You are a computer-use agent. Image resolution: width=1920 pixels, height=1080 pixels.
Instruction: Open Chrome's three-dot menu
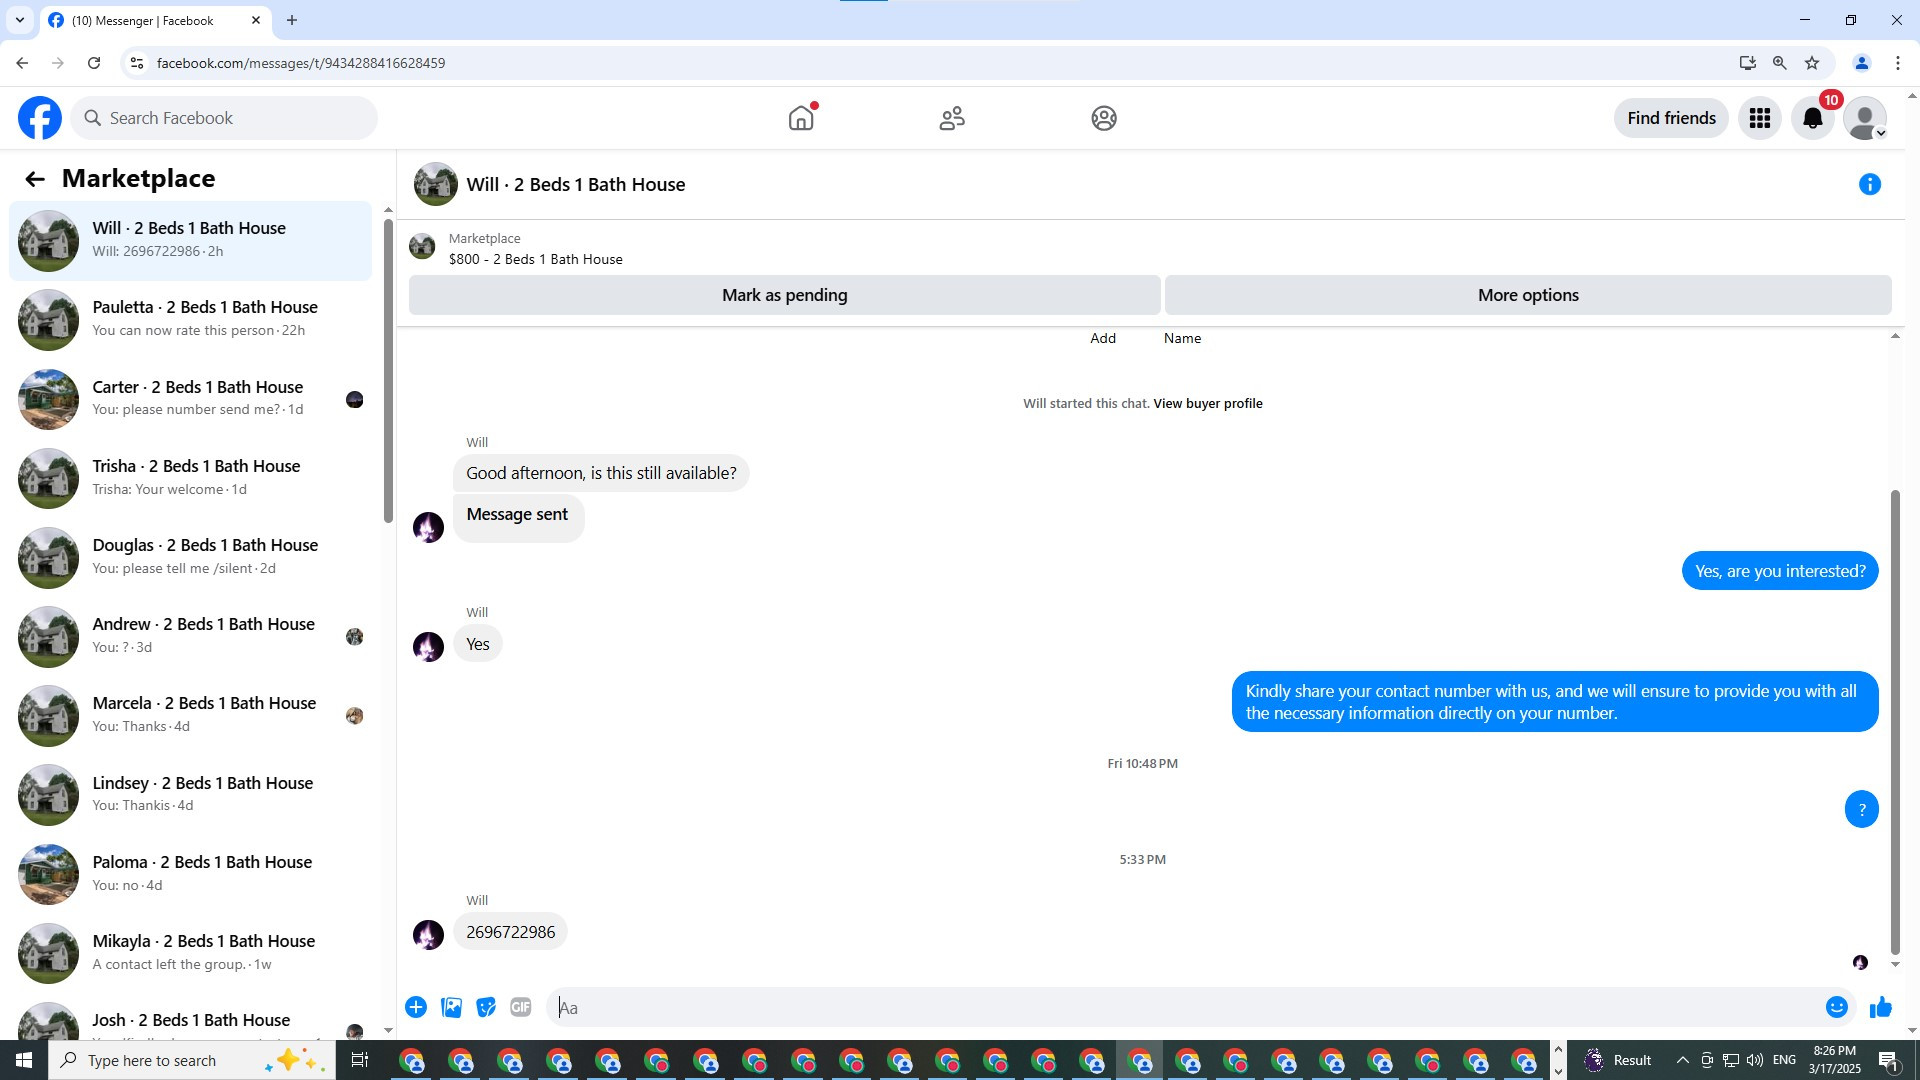(x=1898, y=63)
